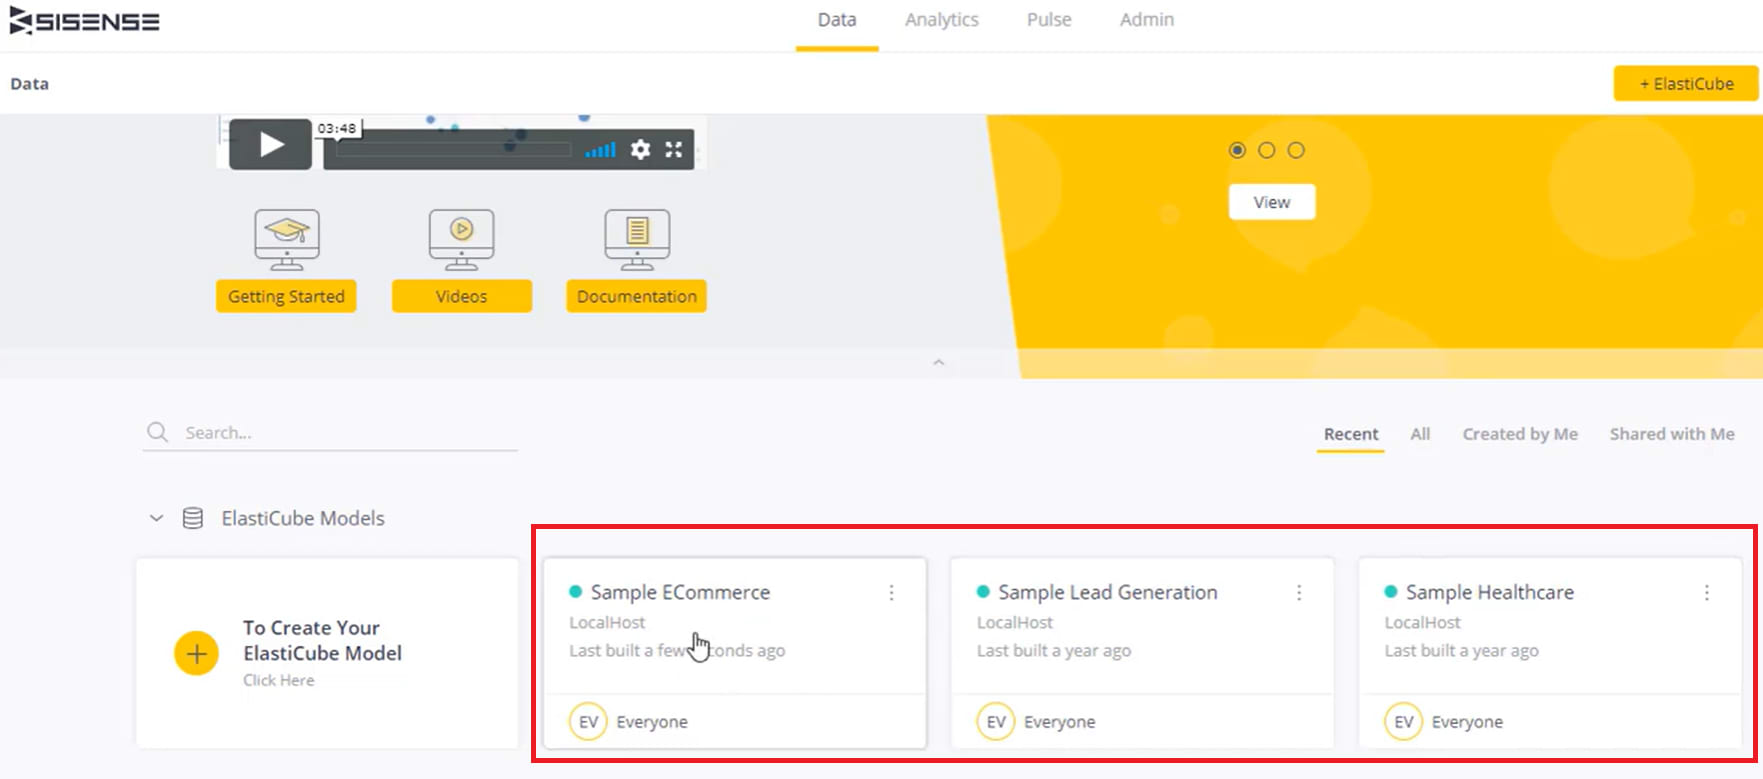Click the Getting Started graduation cap icon
The image size is (1763, 779).
point(287,240)
